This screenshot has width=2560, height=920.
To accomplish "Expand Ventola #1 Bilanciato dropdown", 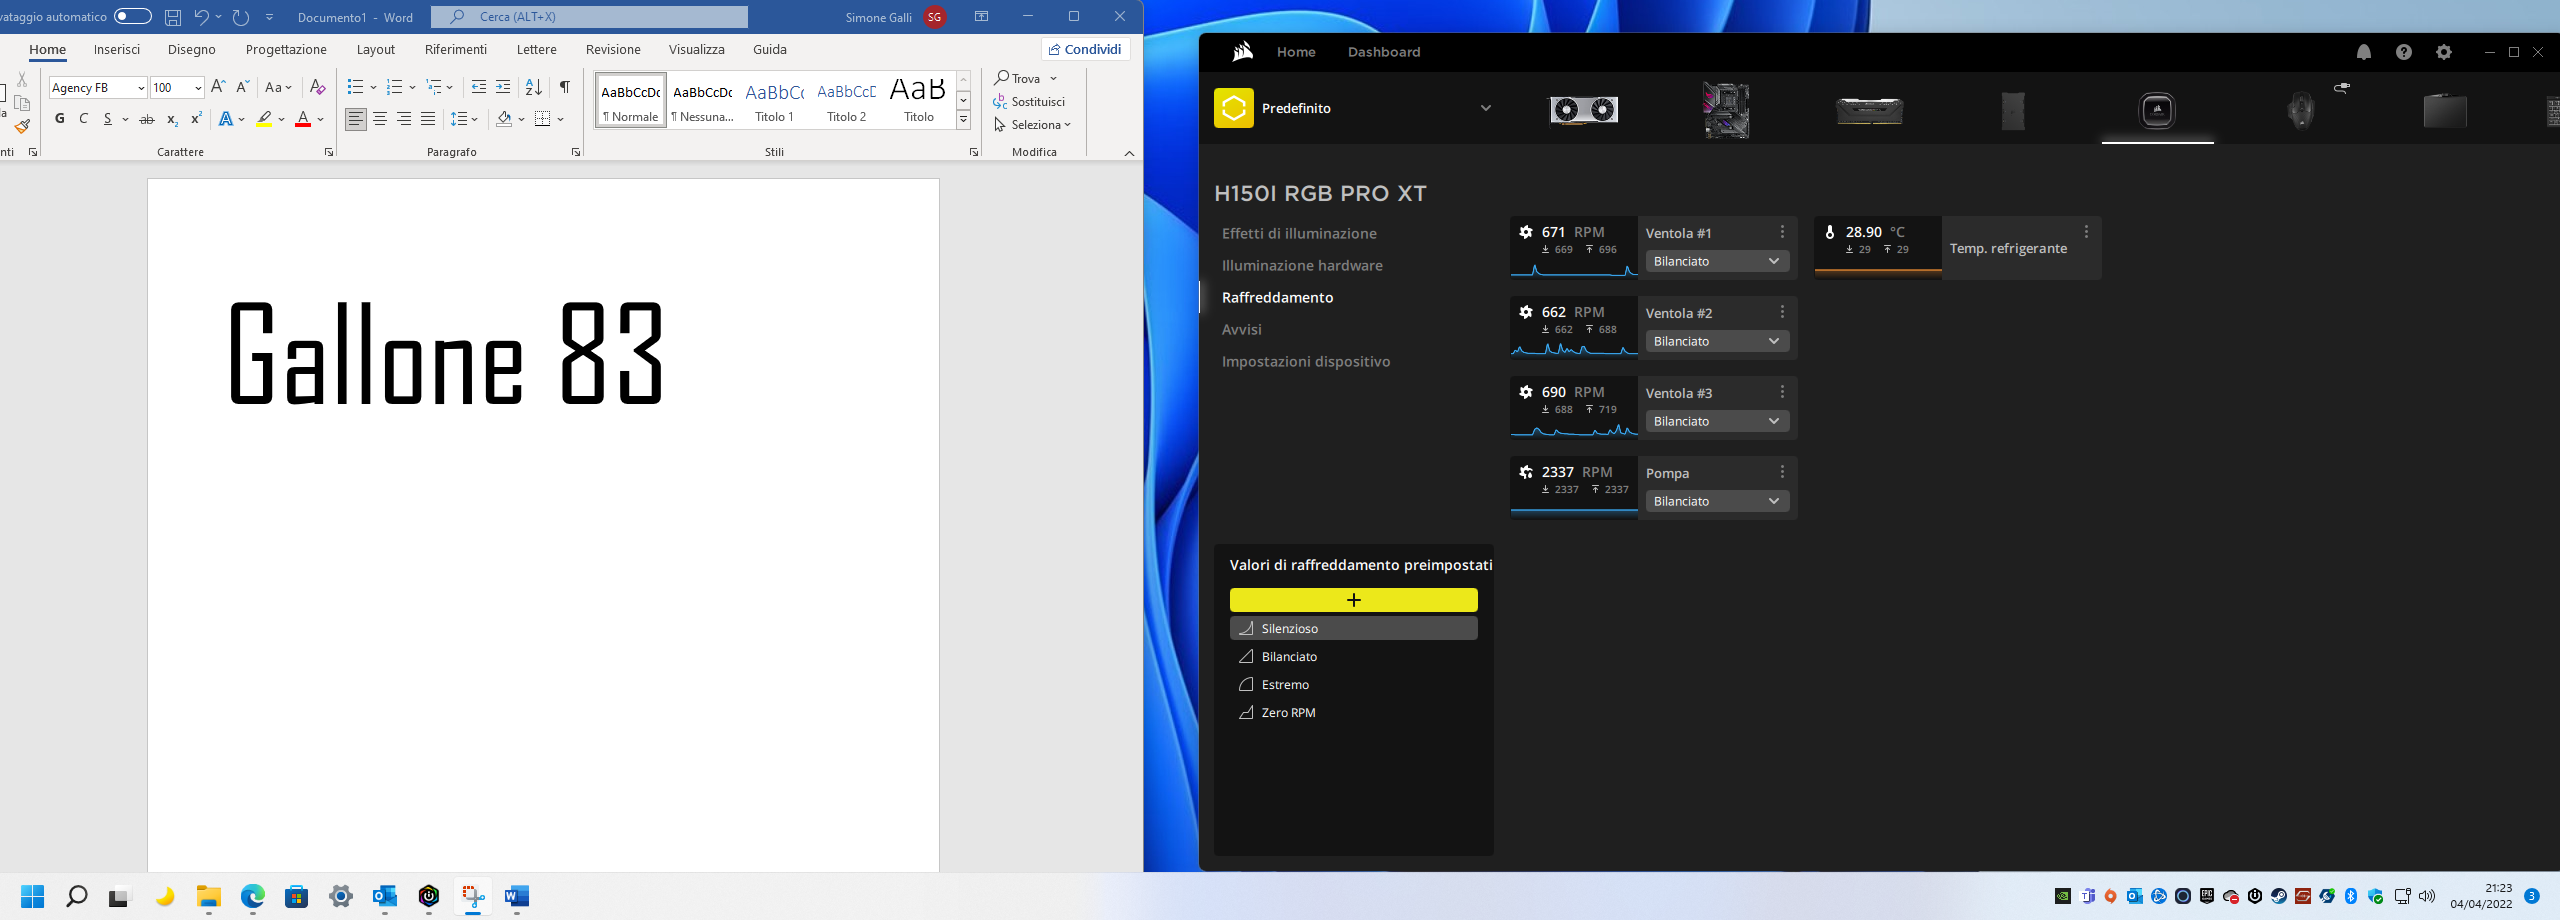I will 1716,261.
